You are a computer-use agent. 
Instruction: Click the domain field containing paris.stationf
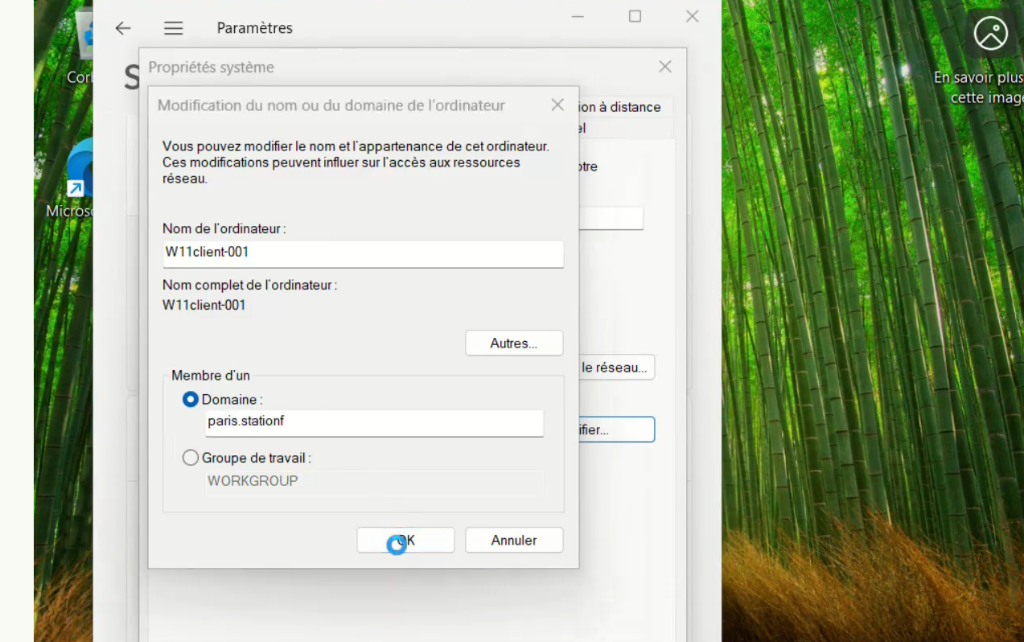coord(373,422)
